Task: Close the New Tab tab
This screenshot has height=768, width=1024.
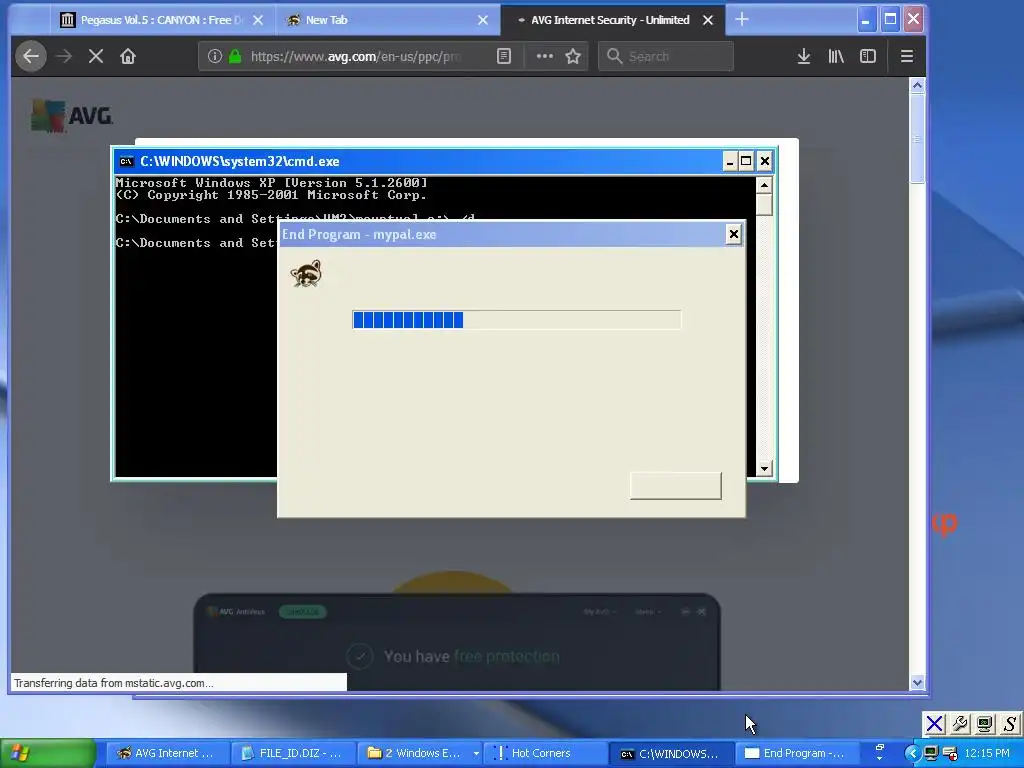Action: (x=483, y=20)
